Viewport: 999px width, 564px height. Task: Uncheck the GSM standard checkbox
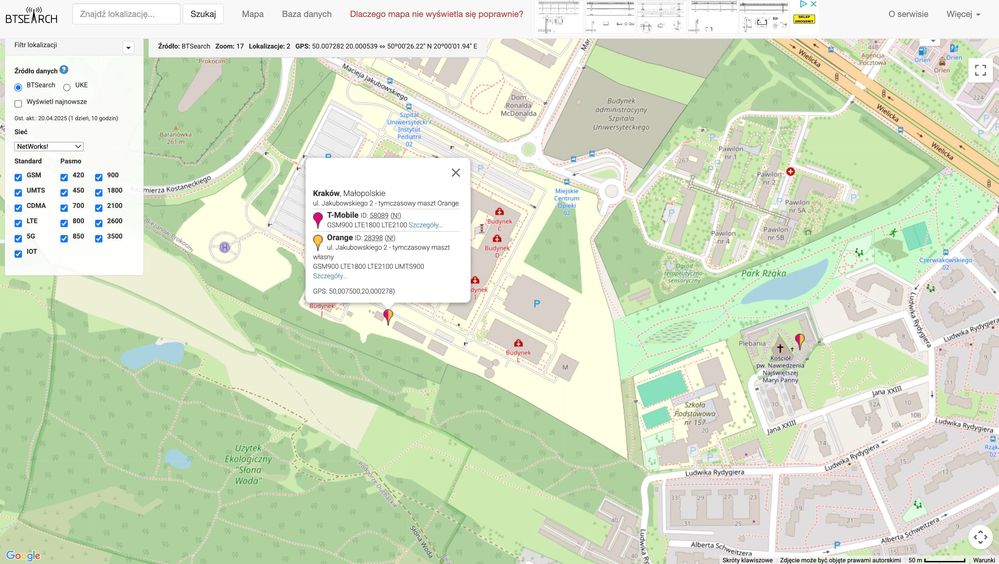pyautogui.click(x=18, y=177)
